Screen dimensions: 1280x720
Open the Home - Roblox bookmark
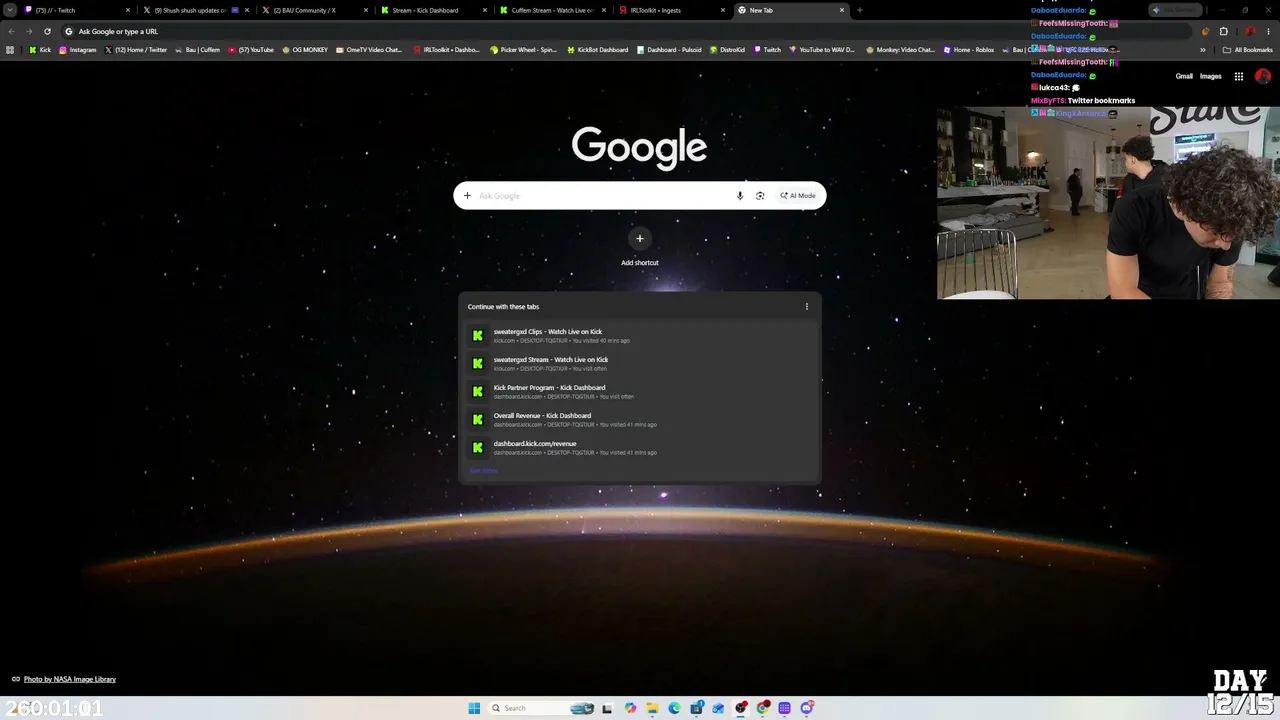click(x=968, y=50)
